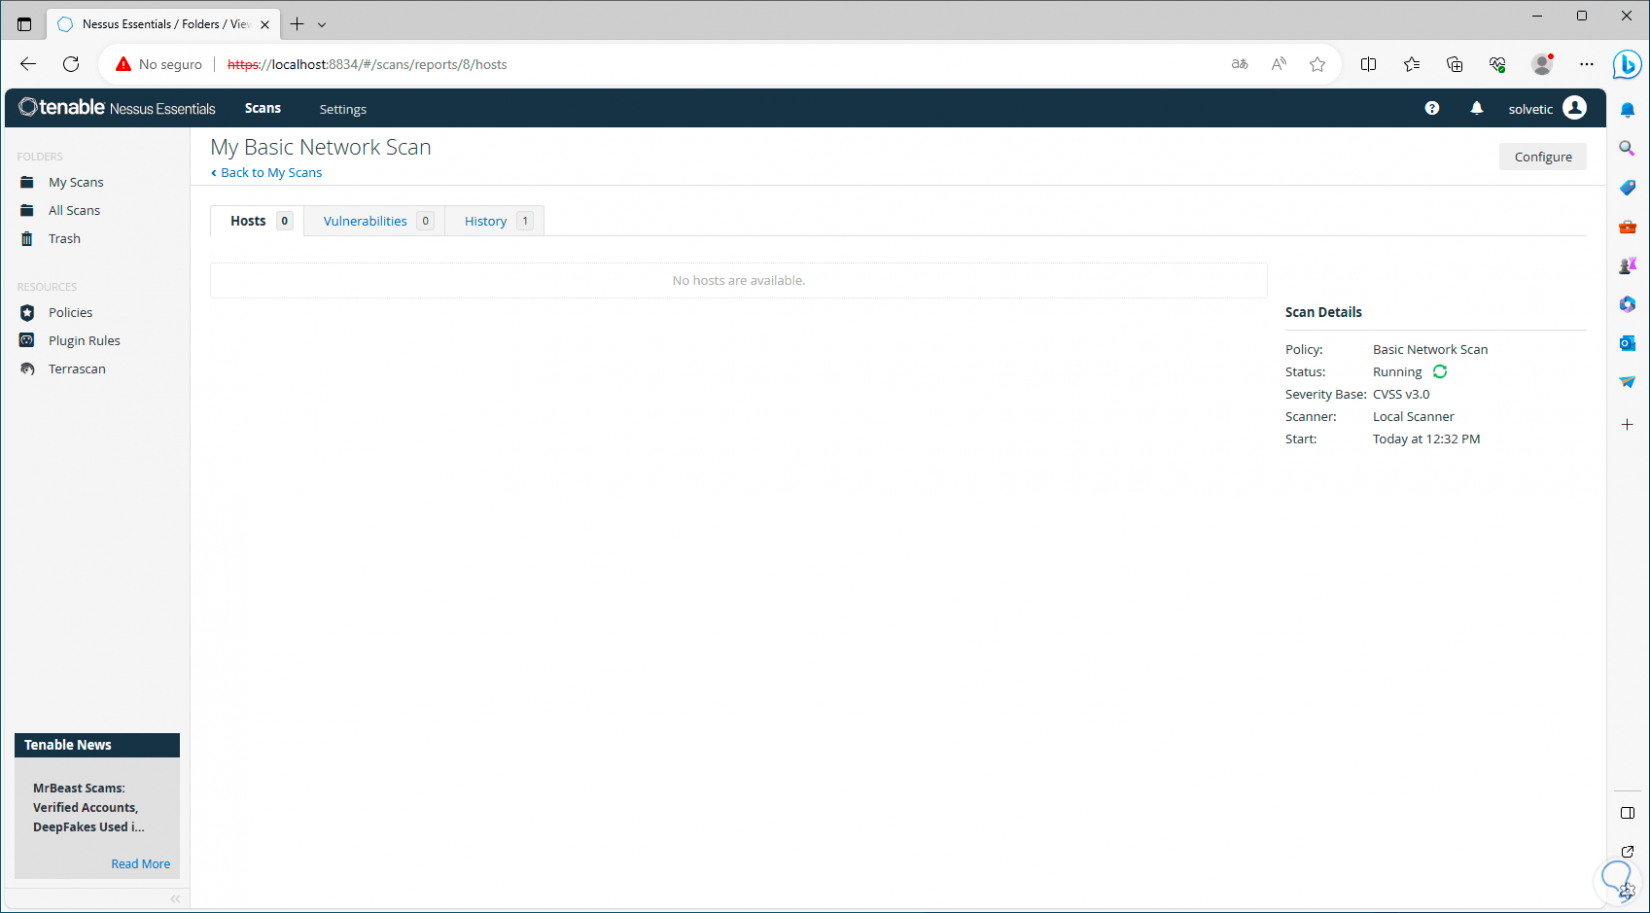The height and width of the screenshot is (913, 1650).
Task: Open browser settings and more menu
Action: click(1587, 64)
